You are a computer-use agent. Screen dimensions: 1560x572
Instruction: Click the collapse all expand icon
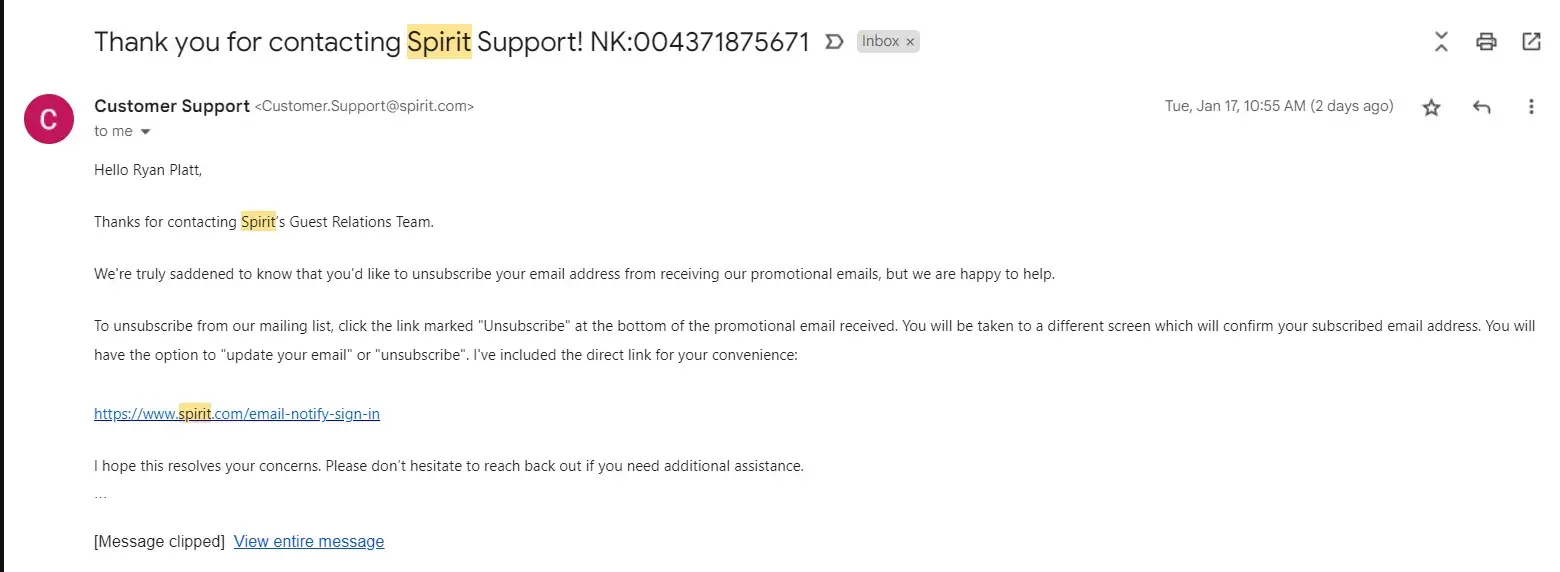1441,41
